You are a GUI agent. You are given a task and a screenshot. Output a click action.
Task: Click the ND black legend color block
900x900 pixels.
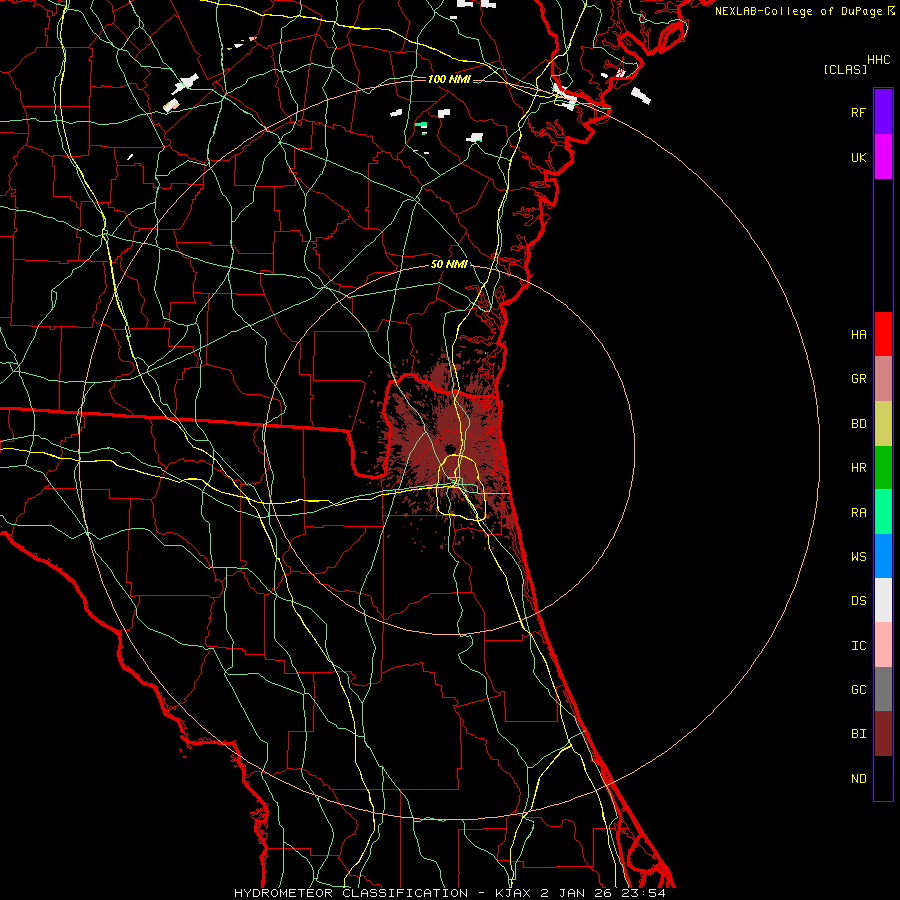pyautogui.click(x=883, y=778)
